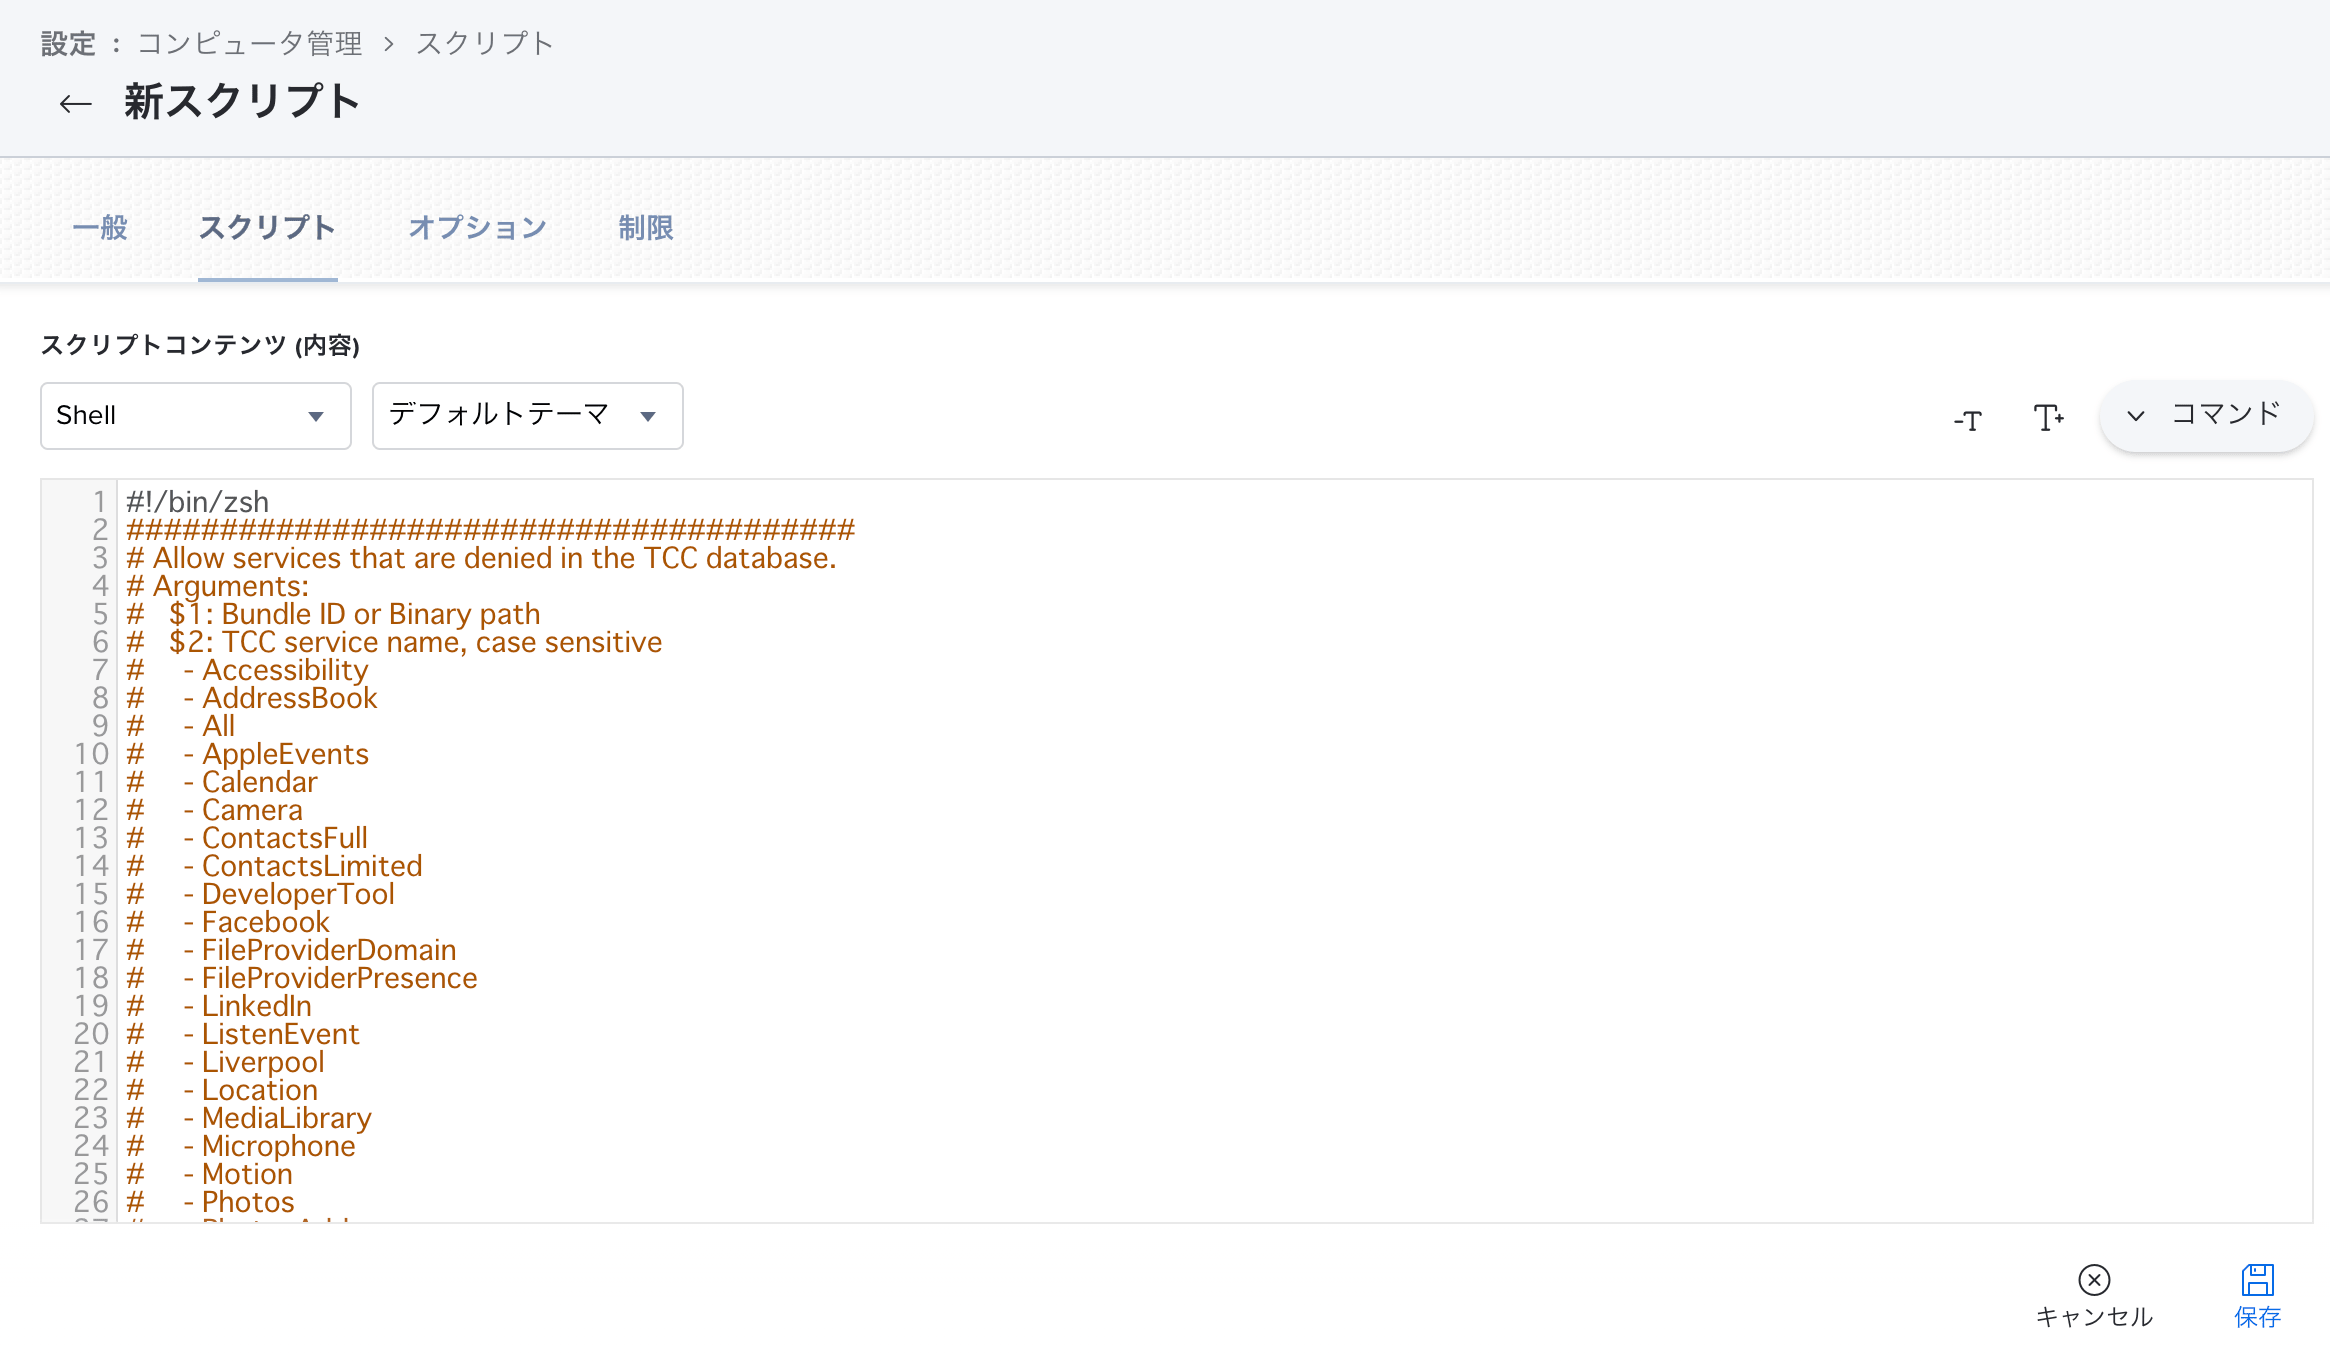Increase editor font size with T+ icon
The width and height of the screenshot is (2330, 1362).
(x=2048, y=417)
